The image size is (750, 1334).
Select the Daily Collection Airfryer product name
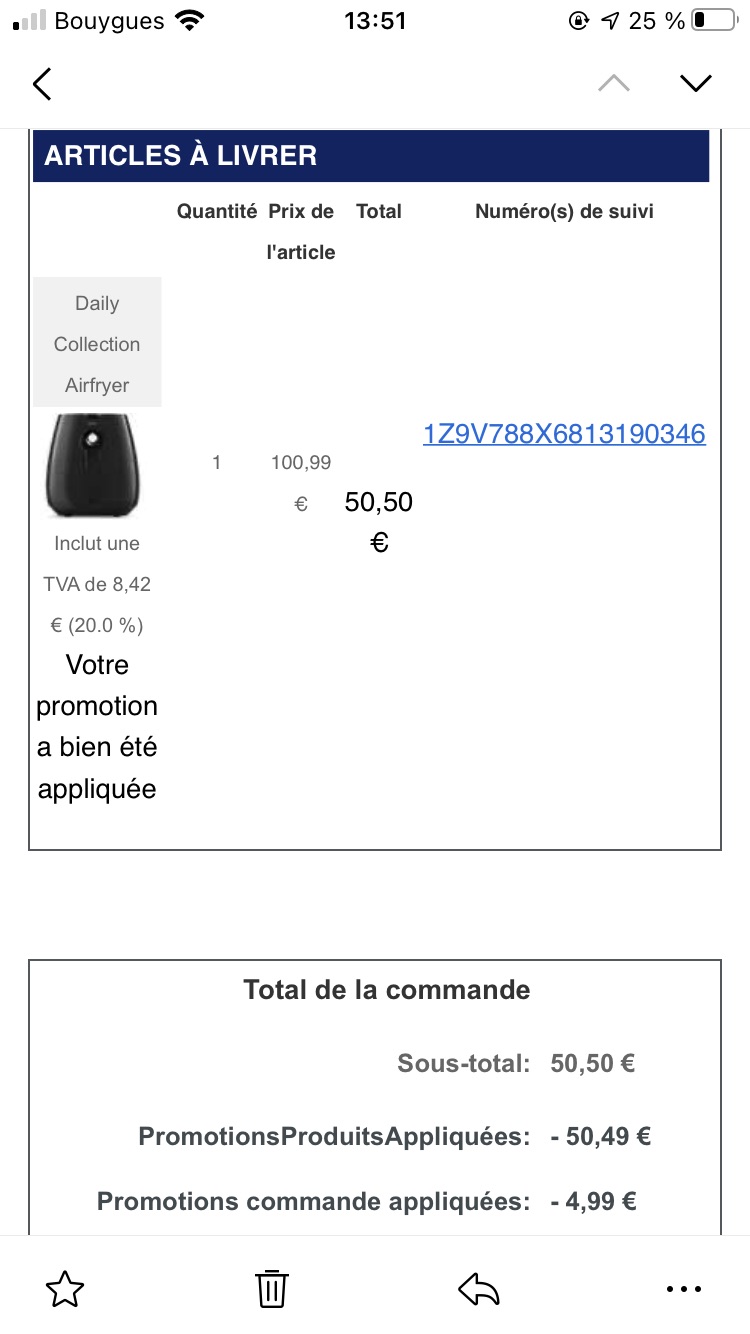click(x=97, y=343)
